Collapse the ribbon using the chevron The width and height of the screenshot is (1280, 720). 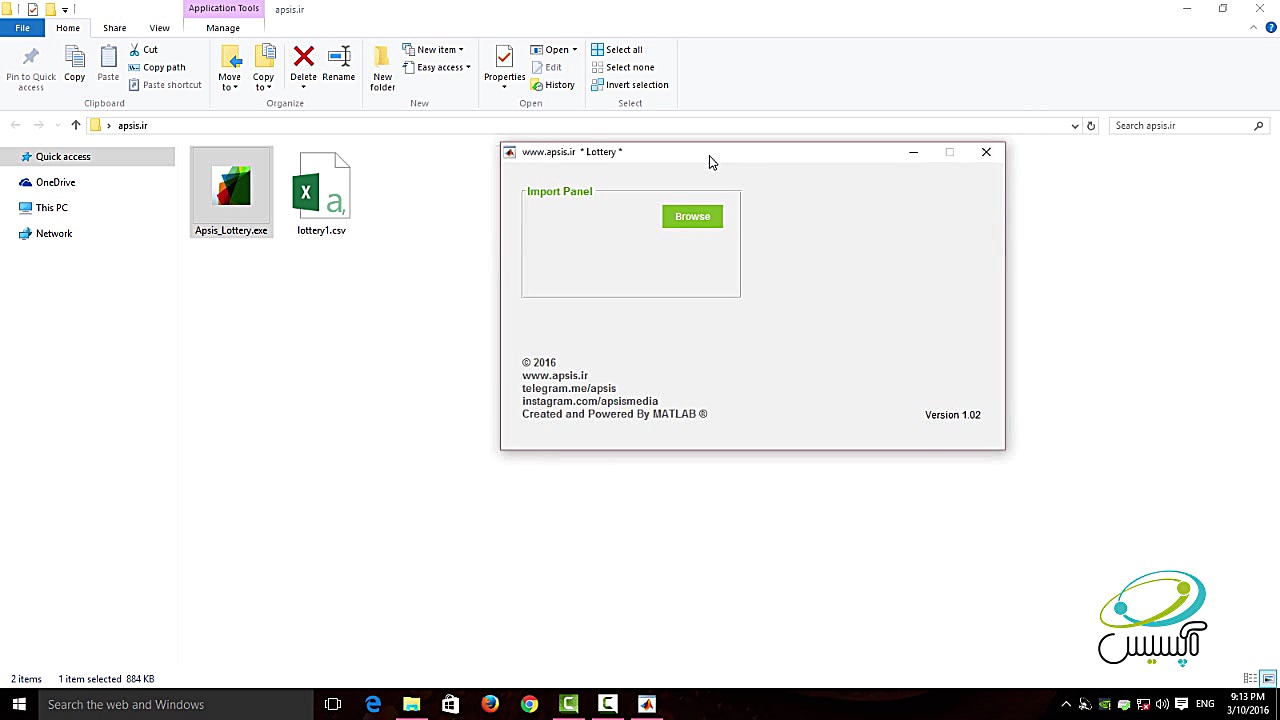pos(1255,28)
